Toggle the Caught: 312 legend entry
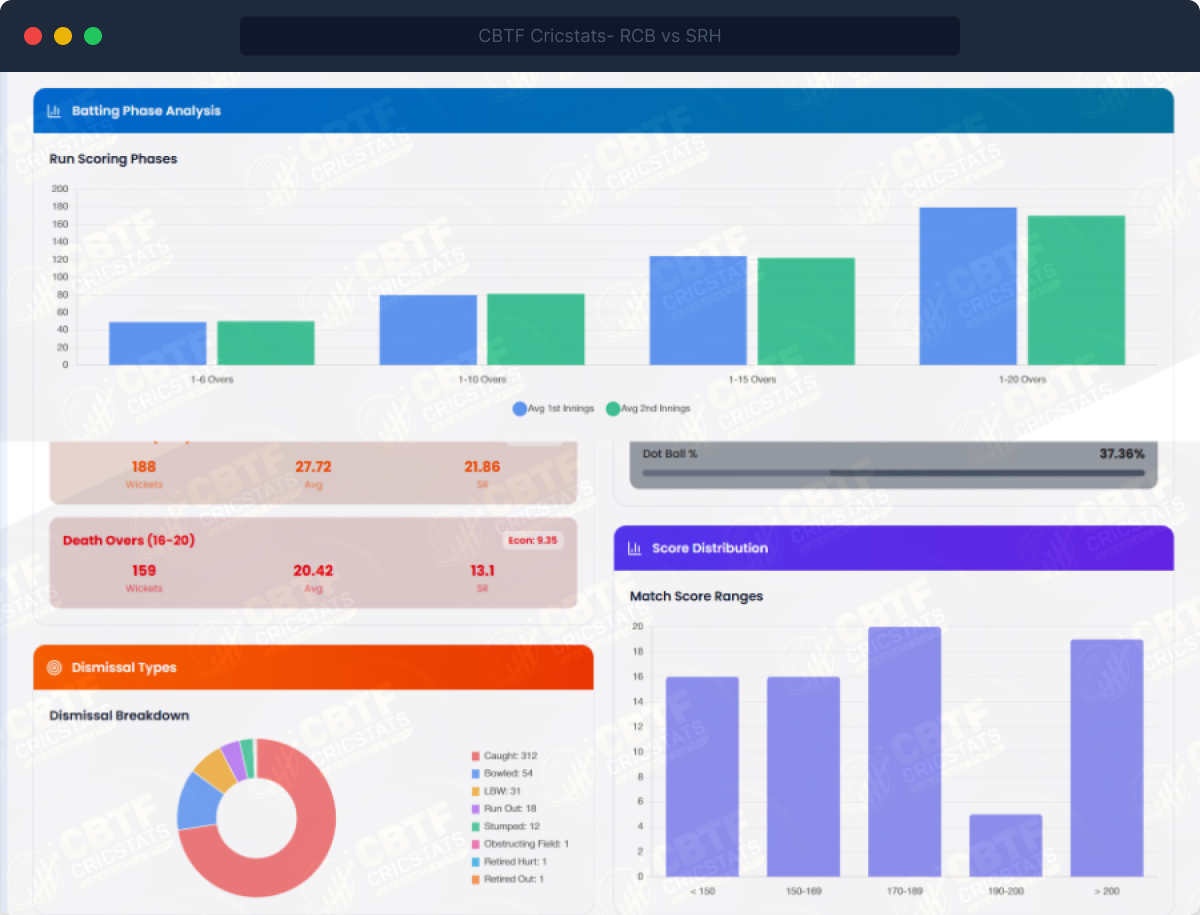Viewport: 1200px width, 915px height. [510, 756]
